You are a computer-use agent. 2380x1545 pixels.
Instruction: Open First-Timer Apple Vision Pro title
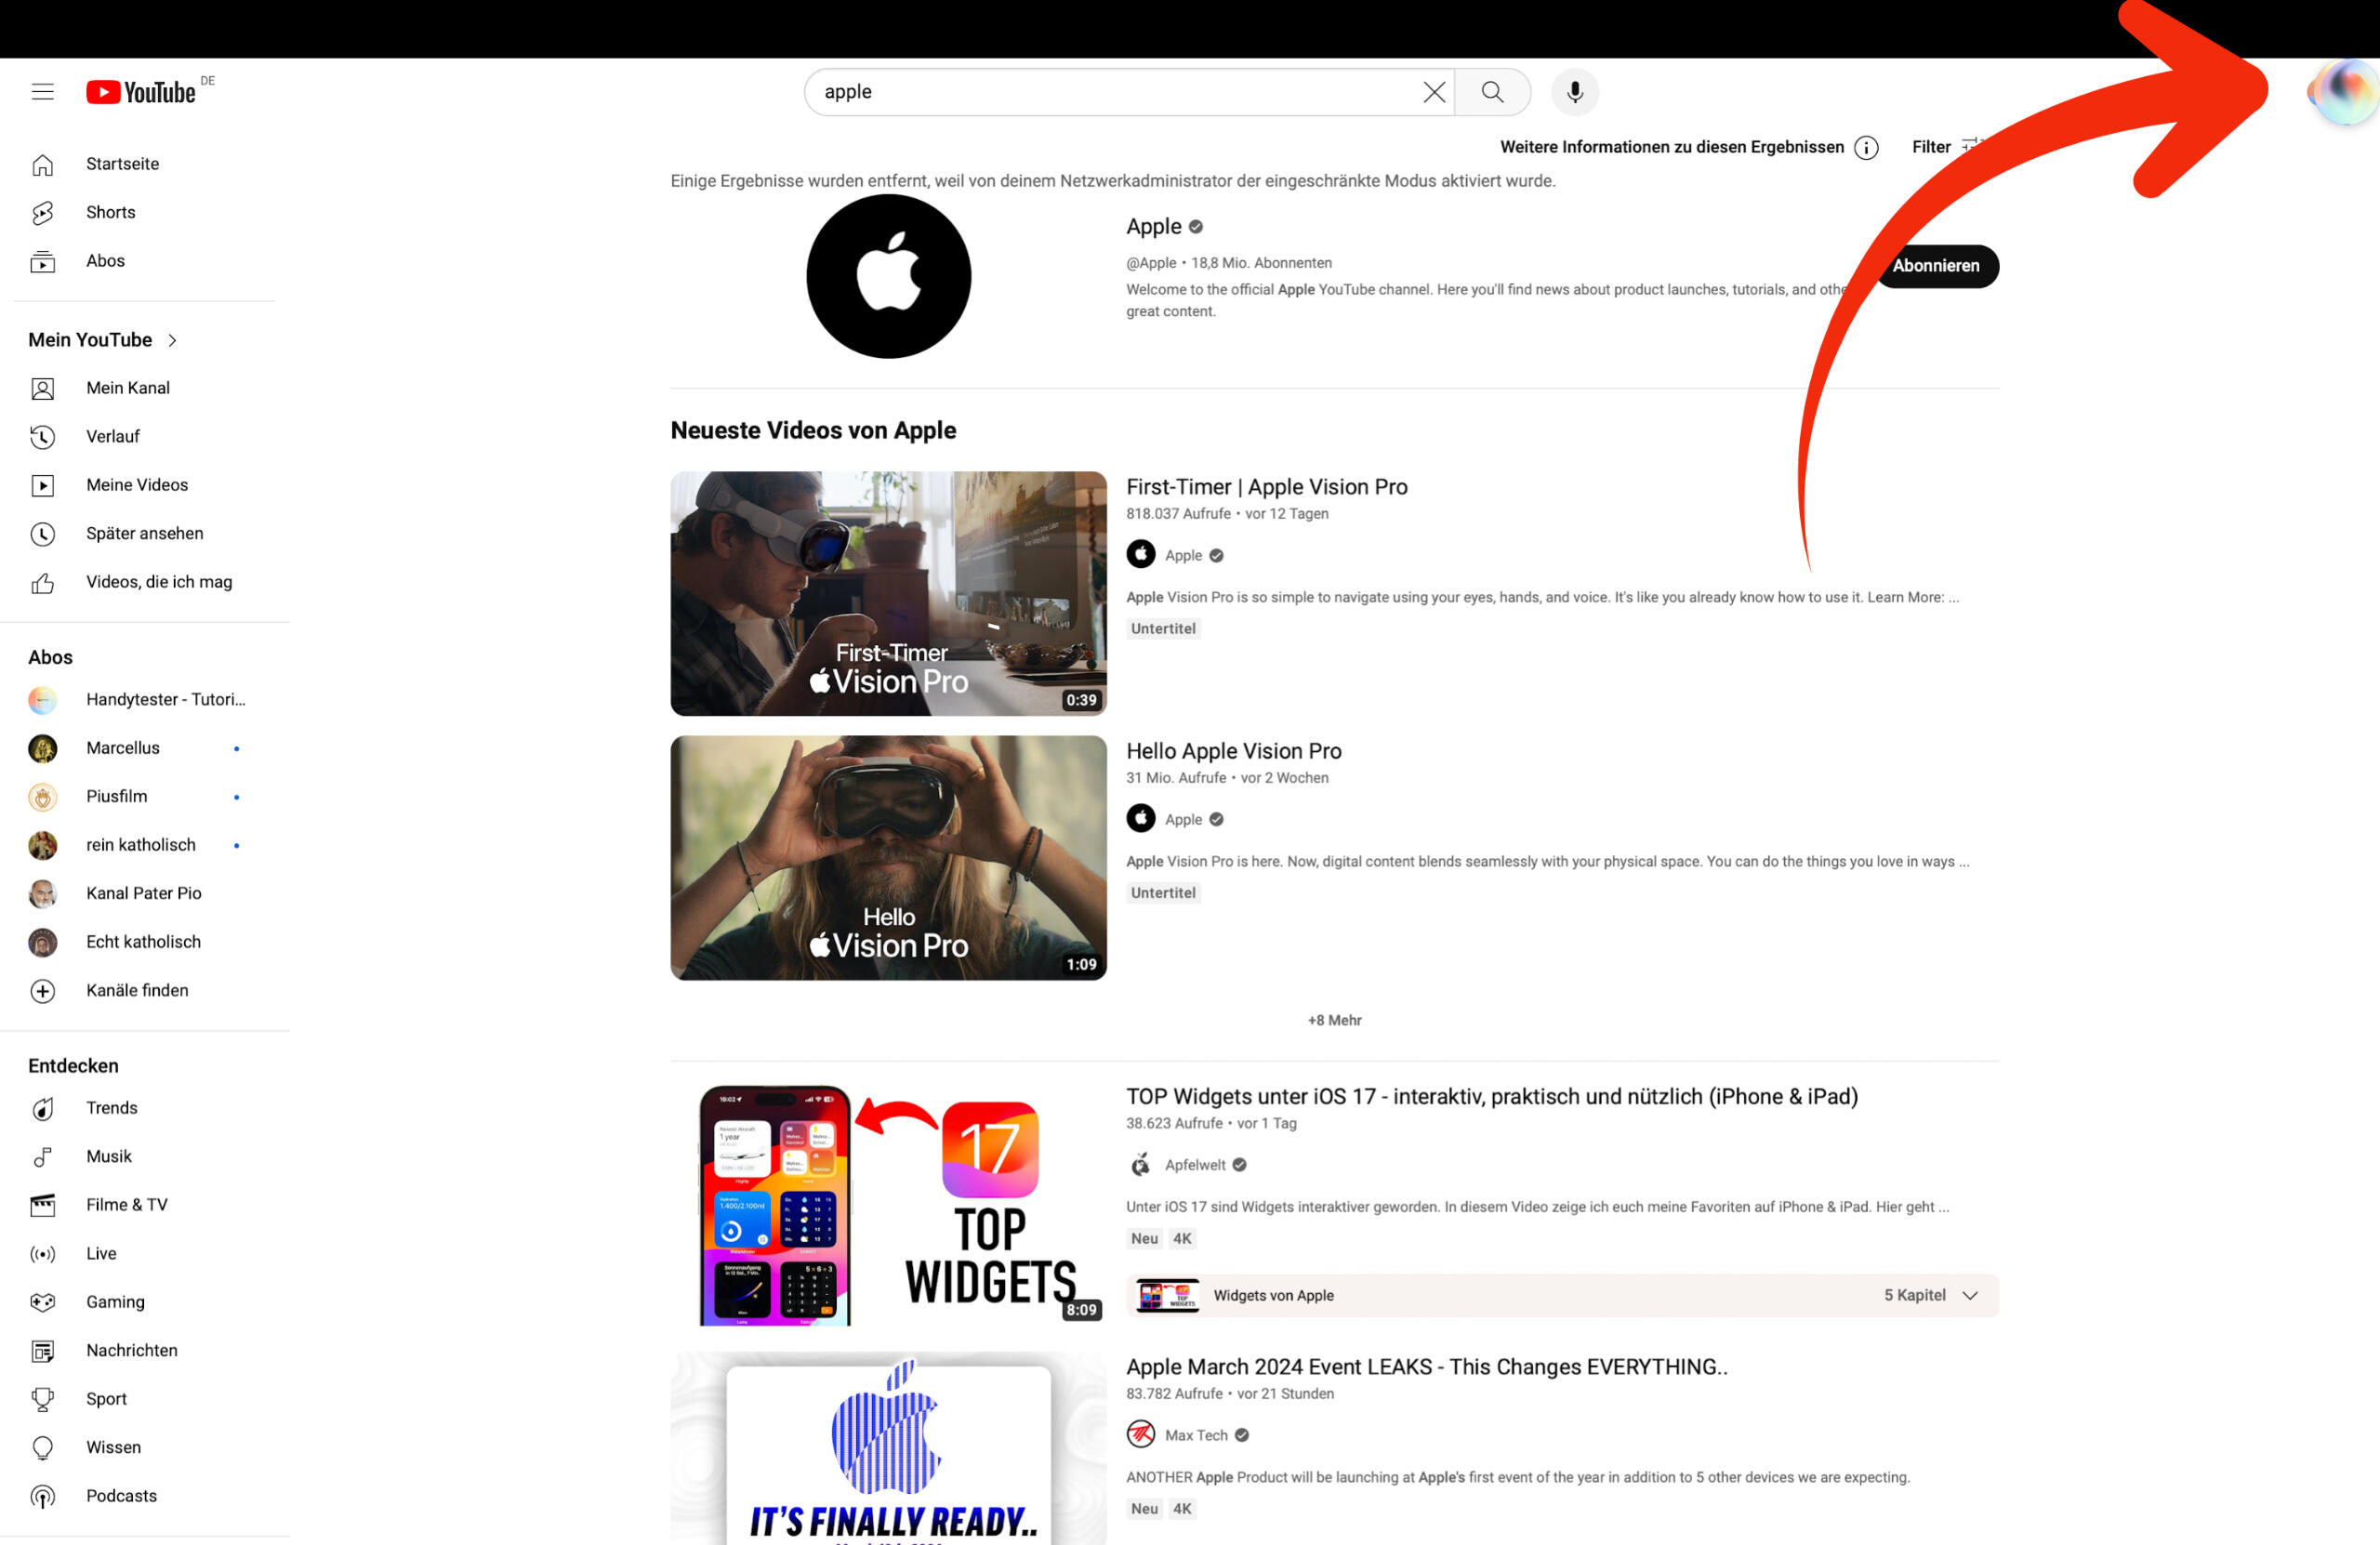[1266, 487]
